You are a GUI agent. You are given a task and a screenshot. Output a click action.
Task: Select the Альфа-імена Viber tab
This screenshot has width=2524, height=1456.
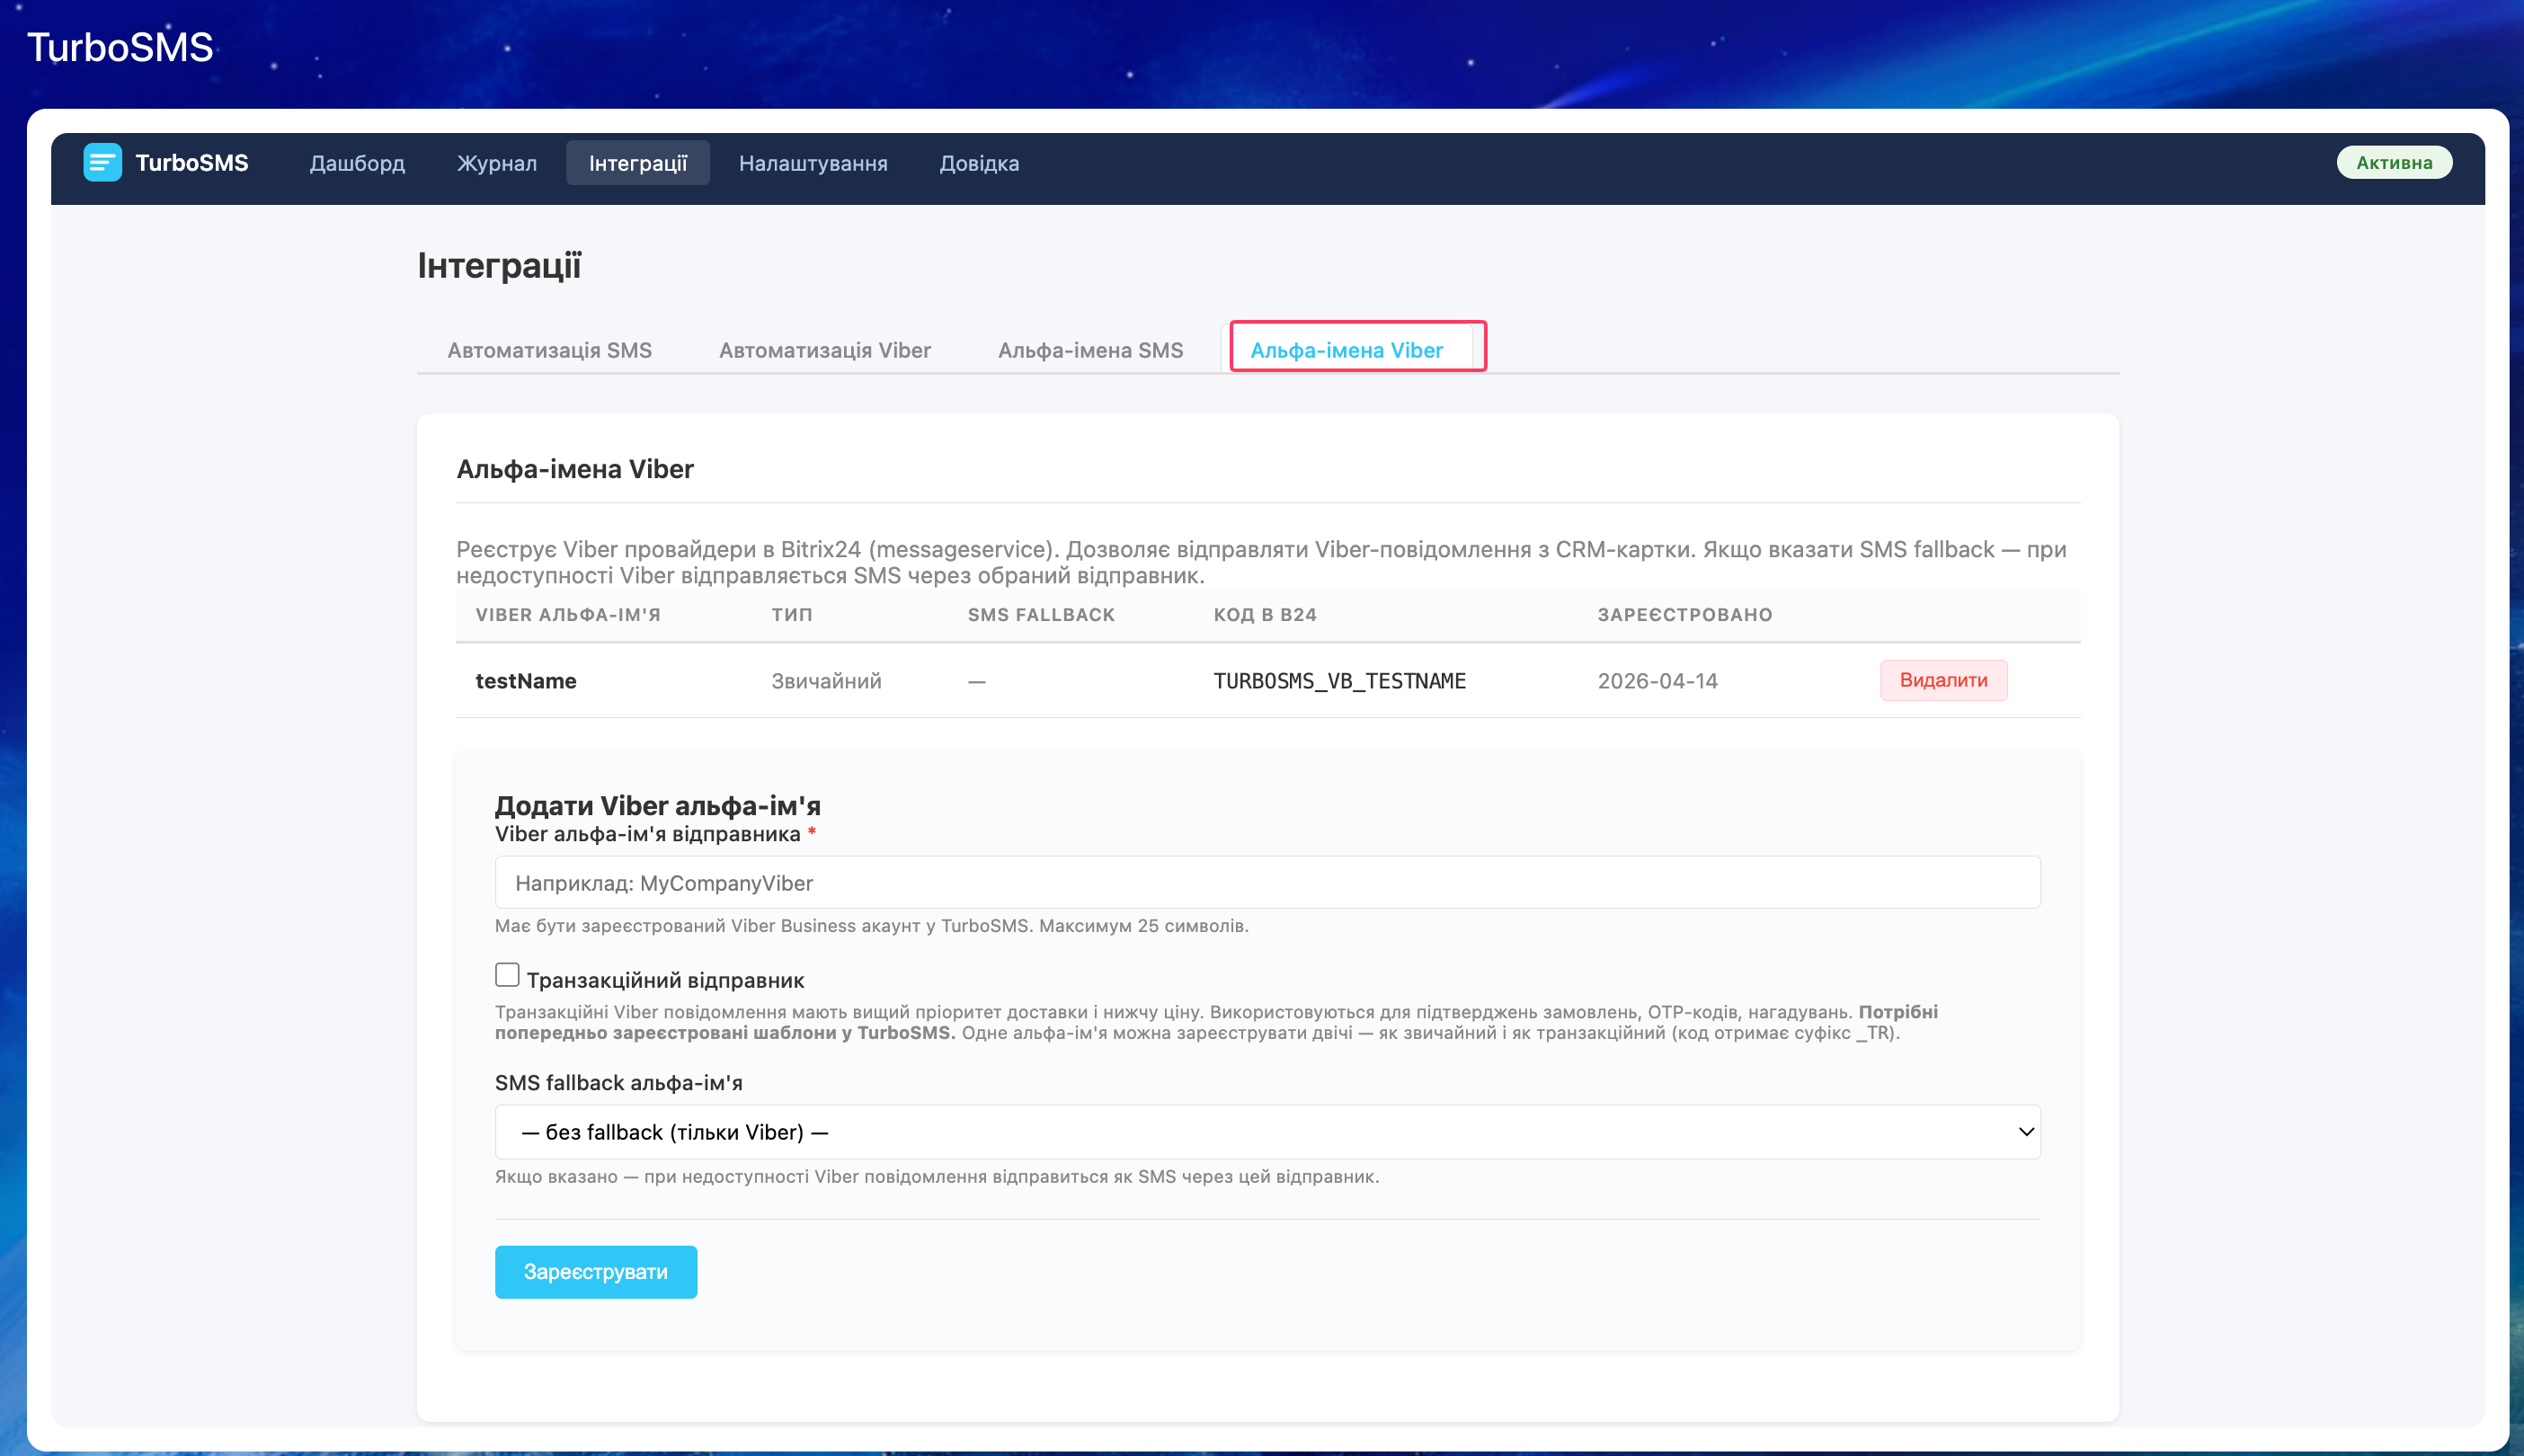(x=1346, y=350)
